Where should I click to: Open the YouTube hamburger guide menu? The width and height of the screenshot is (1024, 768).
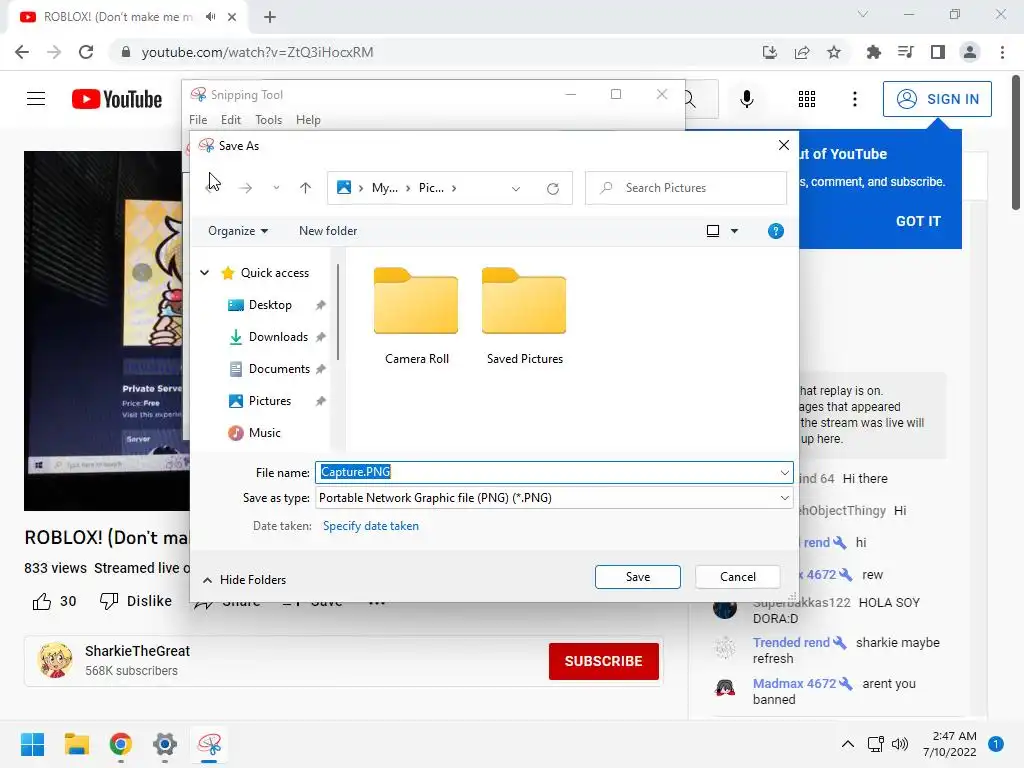[36, 99]
